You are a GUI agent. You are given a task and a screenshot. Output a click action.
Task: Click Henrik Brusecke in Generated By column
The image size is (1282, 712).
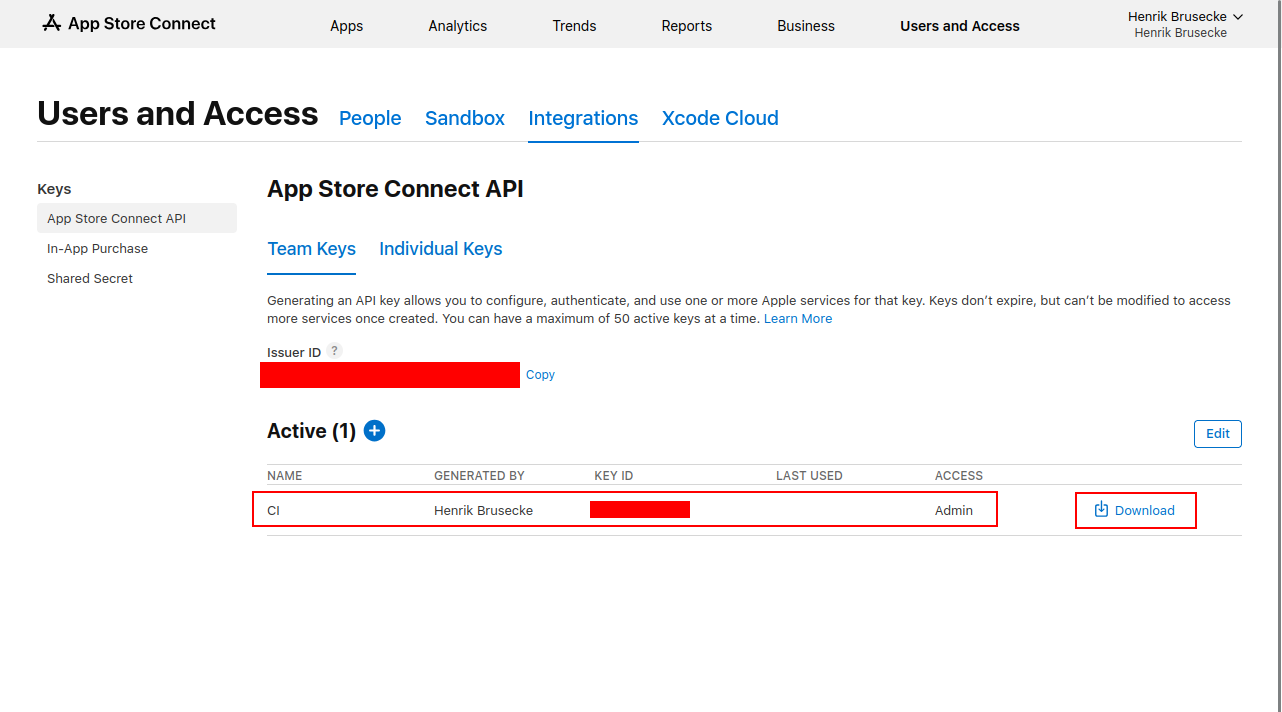point(483,510)
